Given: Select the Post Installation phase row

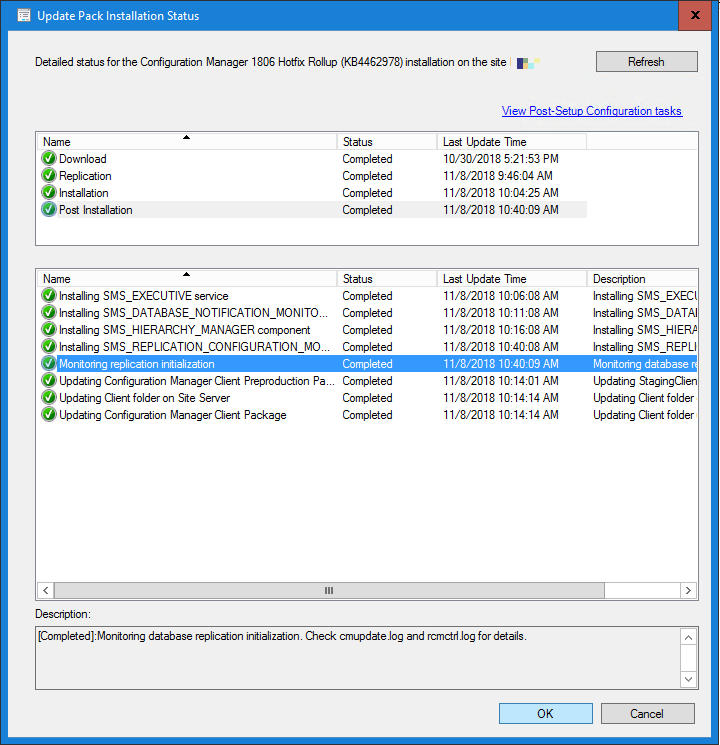Looking at the screenshot, I should click(x=313, y=210).
